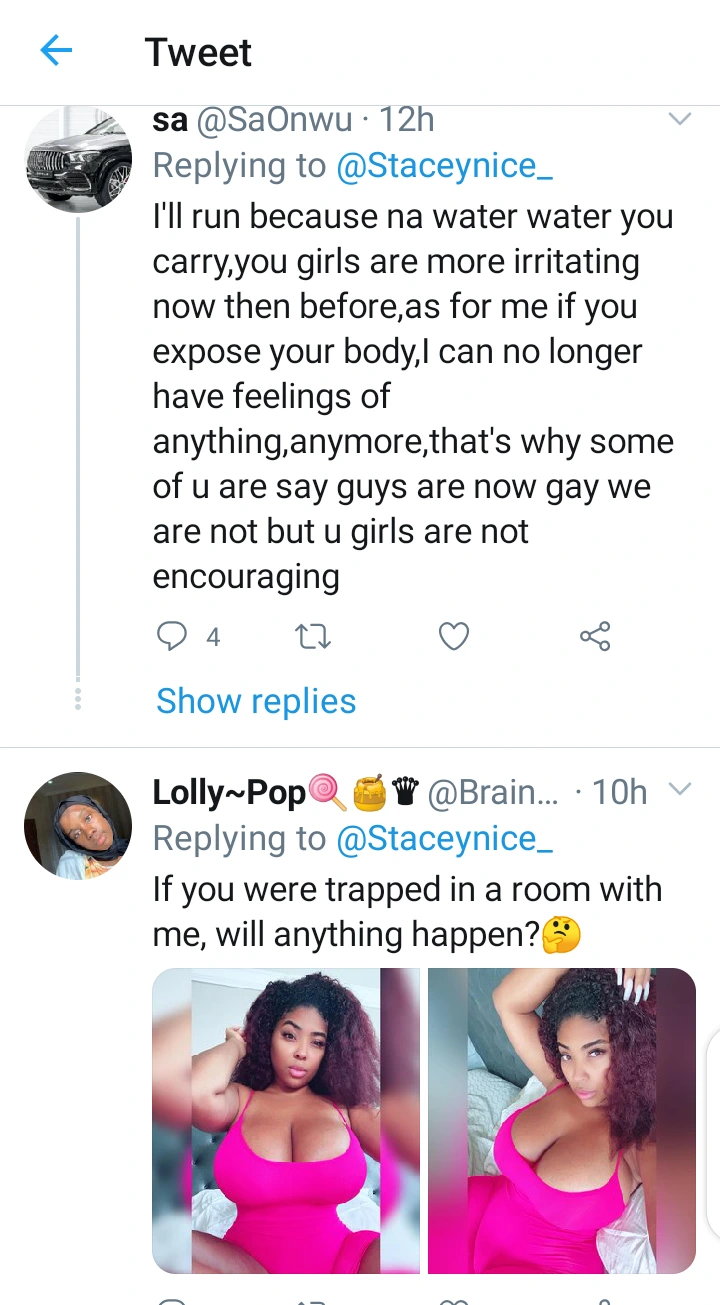Retweet sa's tweet
The height and width of the screenshot is (1305, 720).
314,636
